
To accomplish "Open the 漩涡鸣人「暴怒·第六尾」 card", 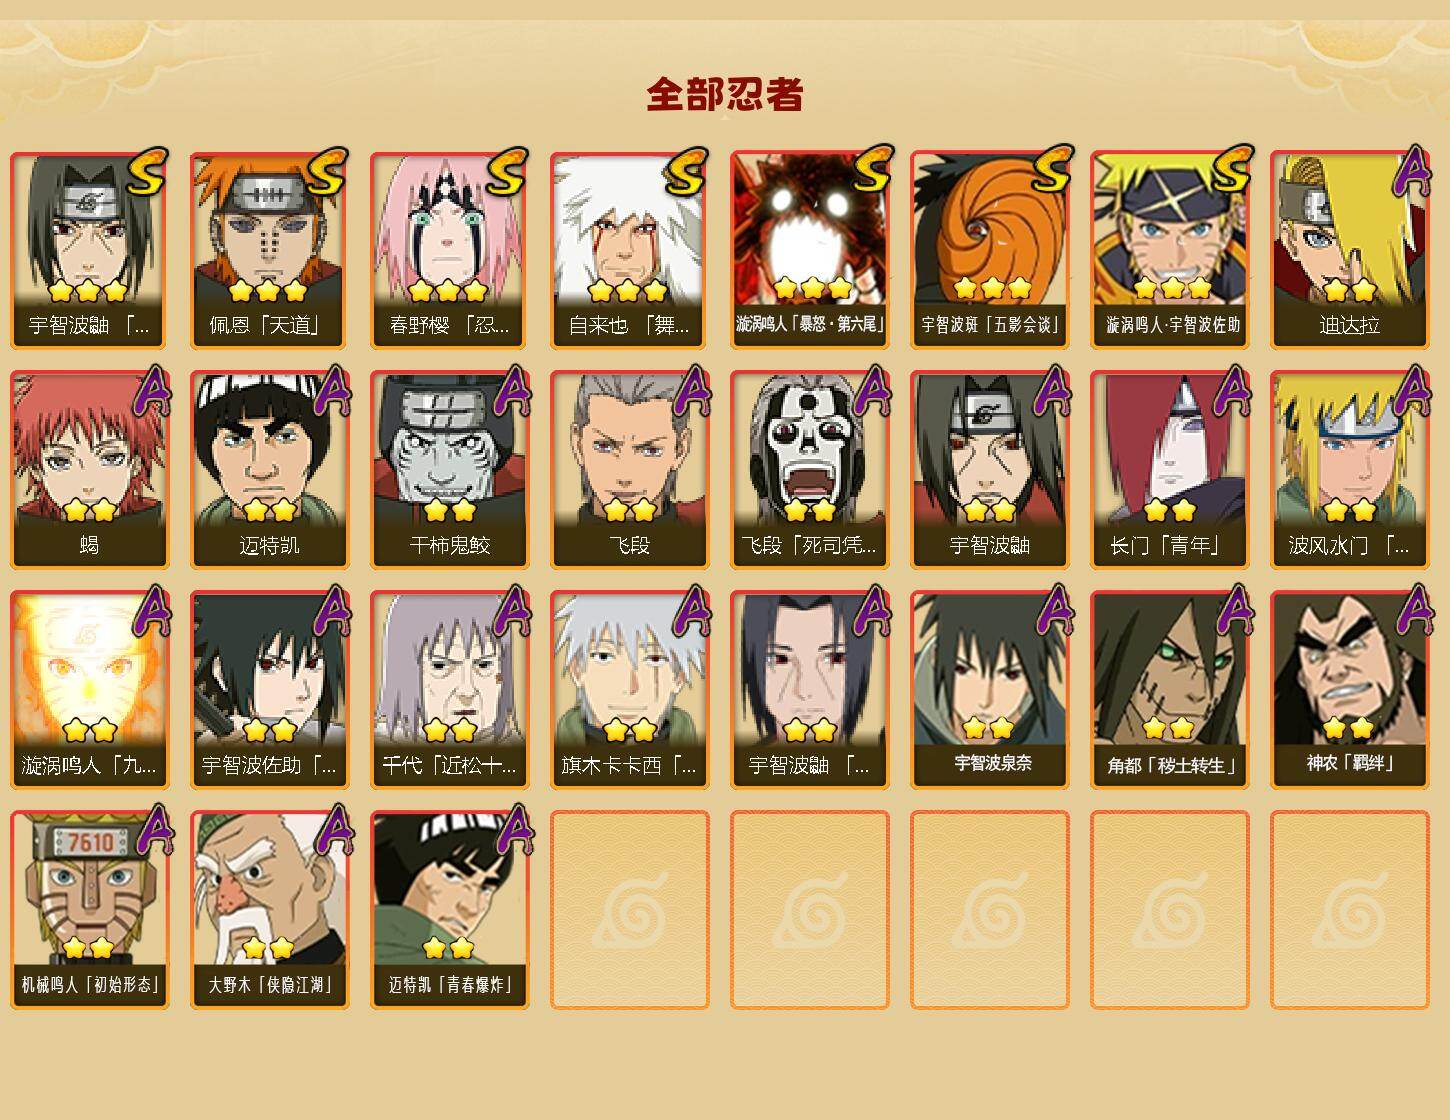I will [809, 250].
